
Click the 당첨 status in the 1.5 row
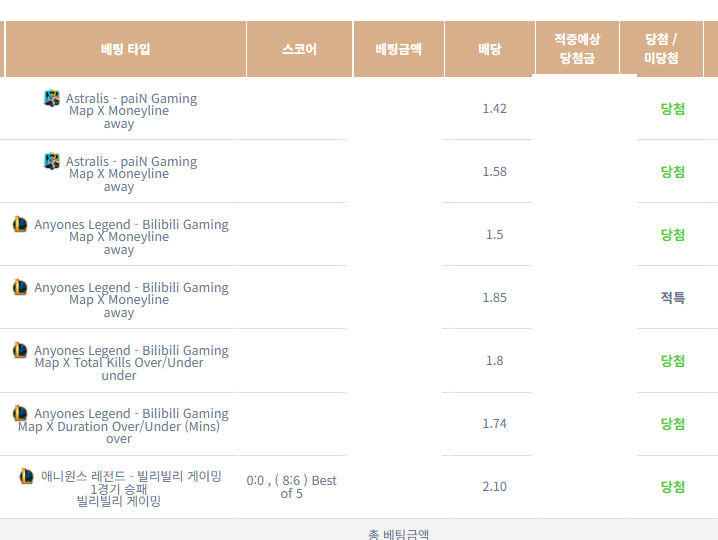(x=673, y=235)
